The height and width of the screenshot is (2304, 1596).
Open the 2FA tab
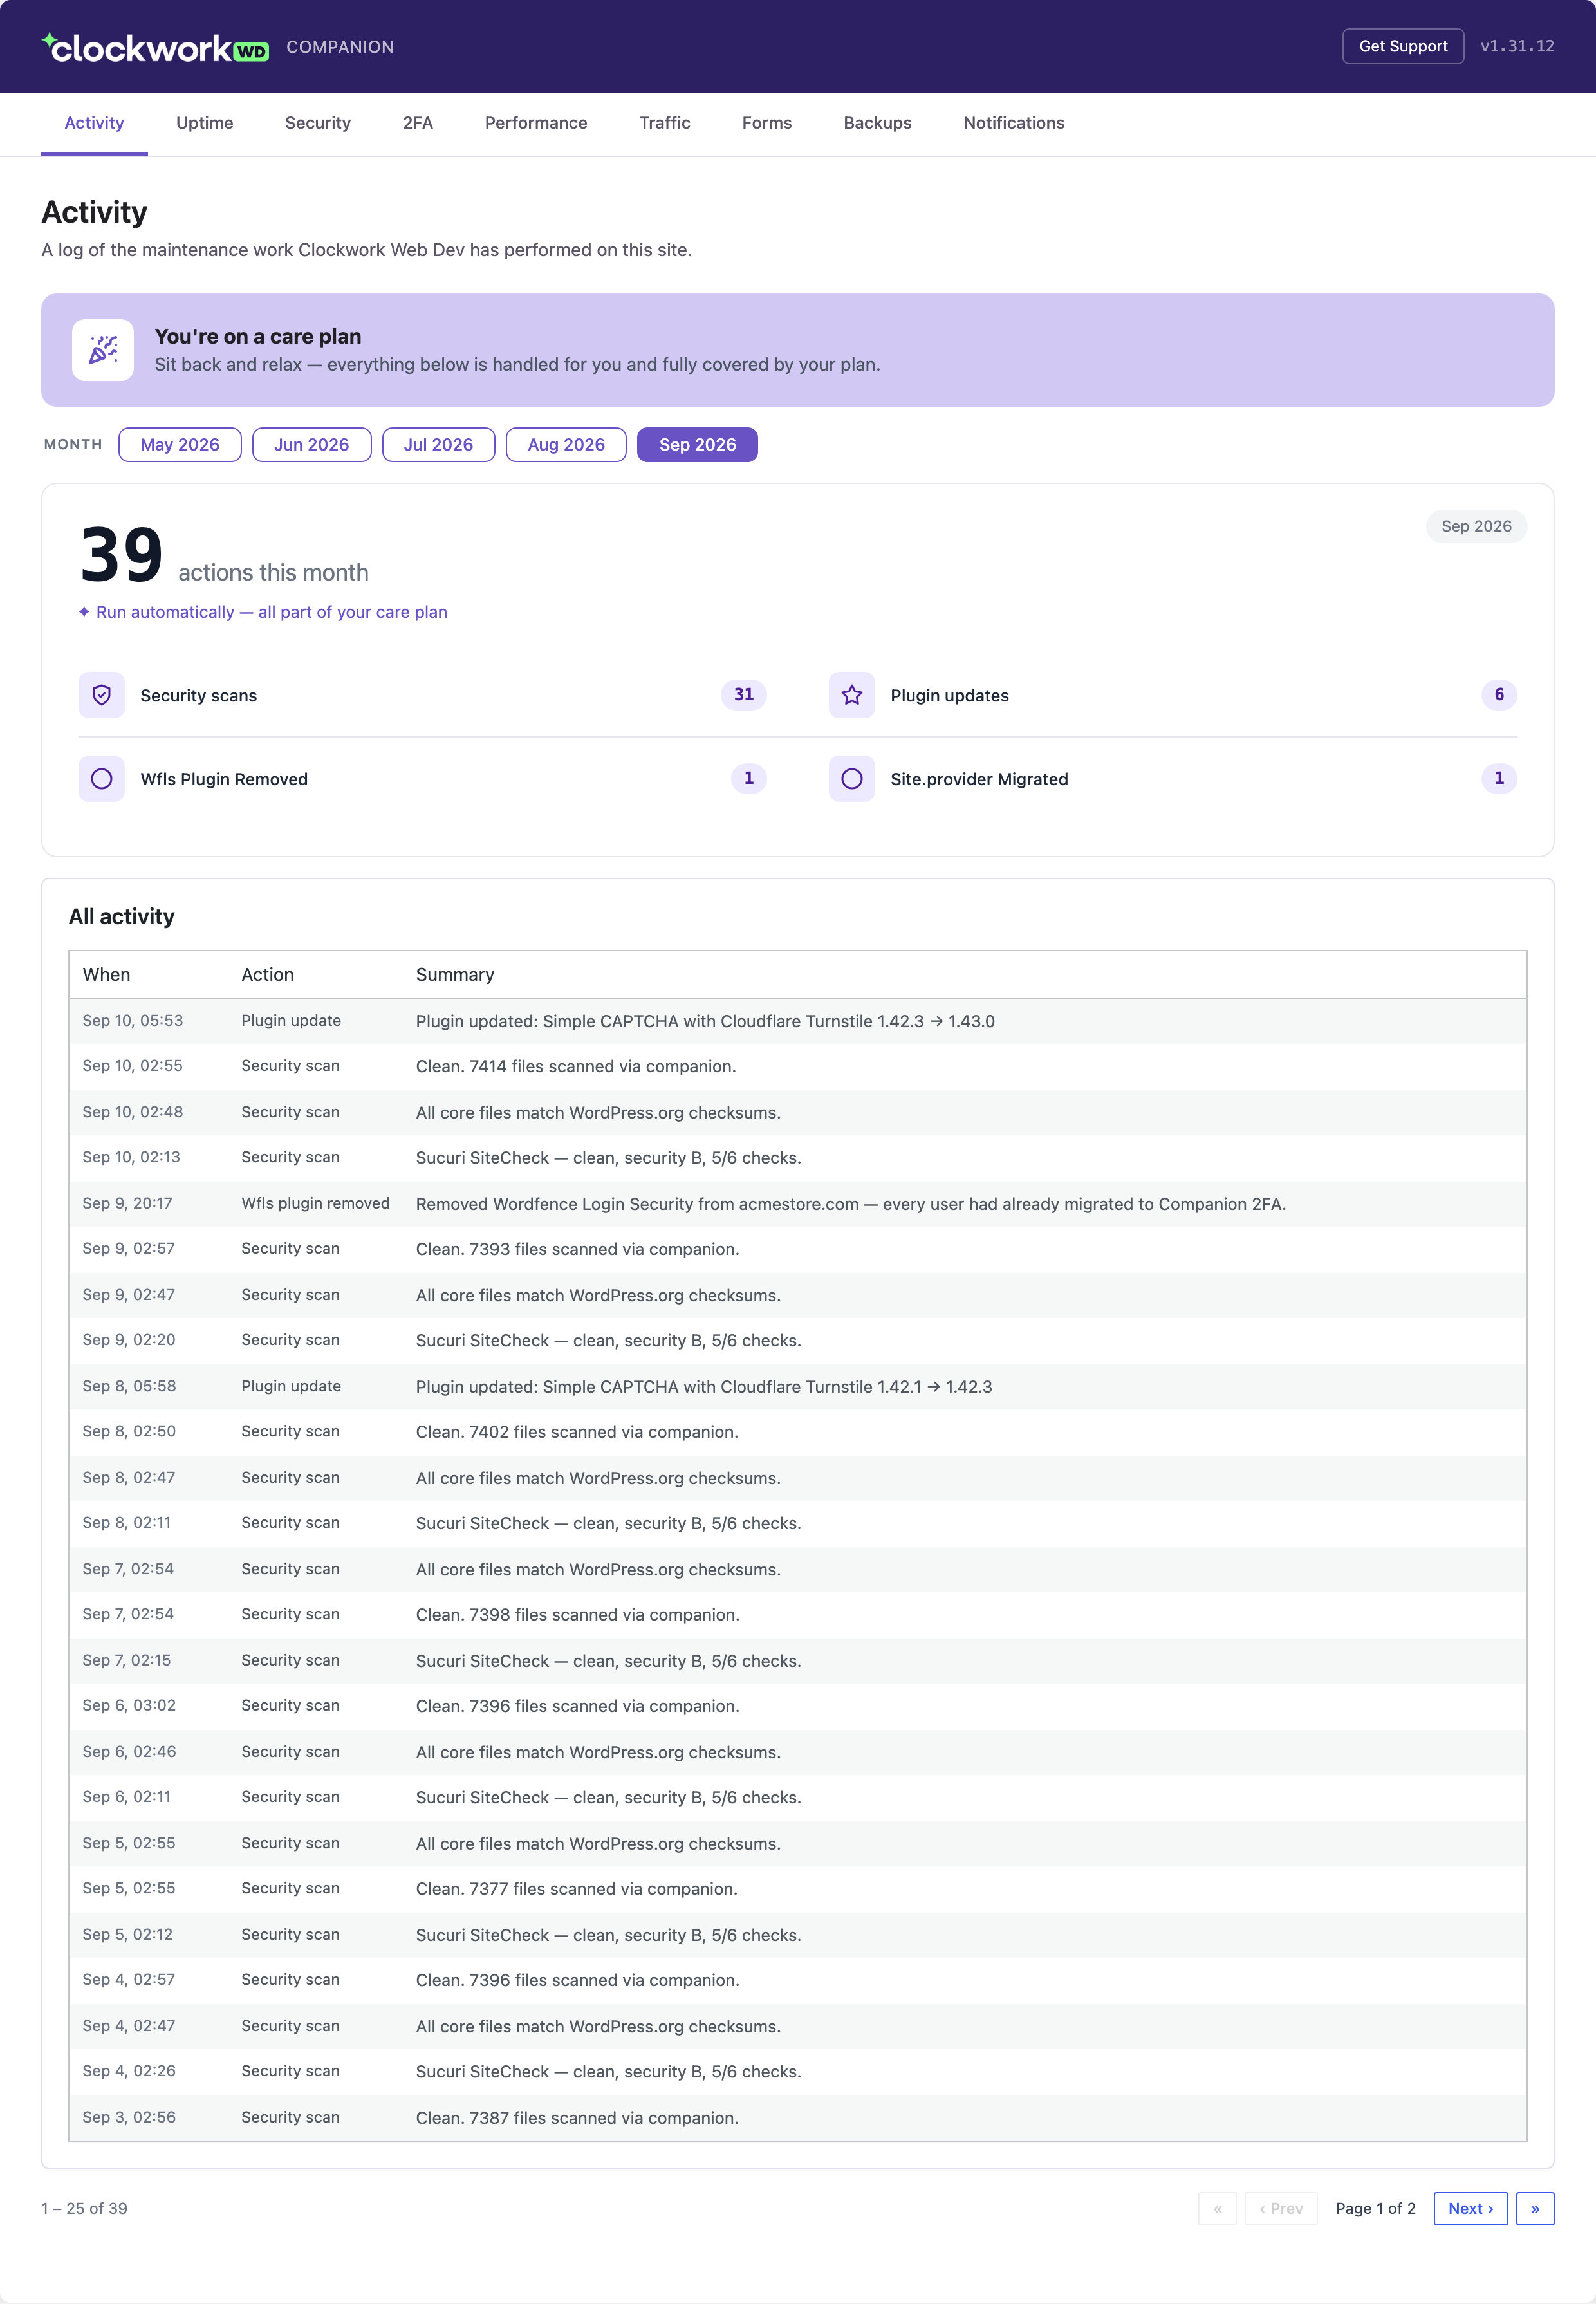coord(418,123)
